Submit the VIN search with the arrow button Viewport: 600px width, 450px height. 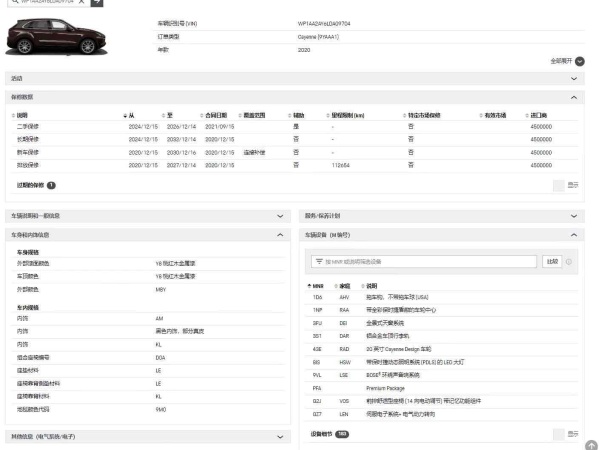(97, 2)
